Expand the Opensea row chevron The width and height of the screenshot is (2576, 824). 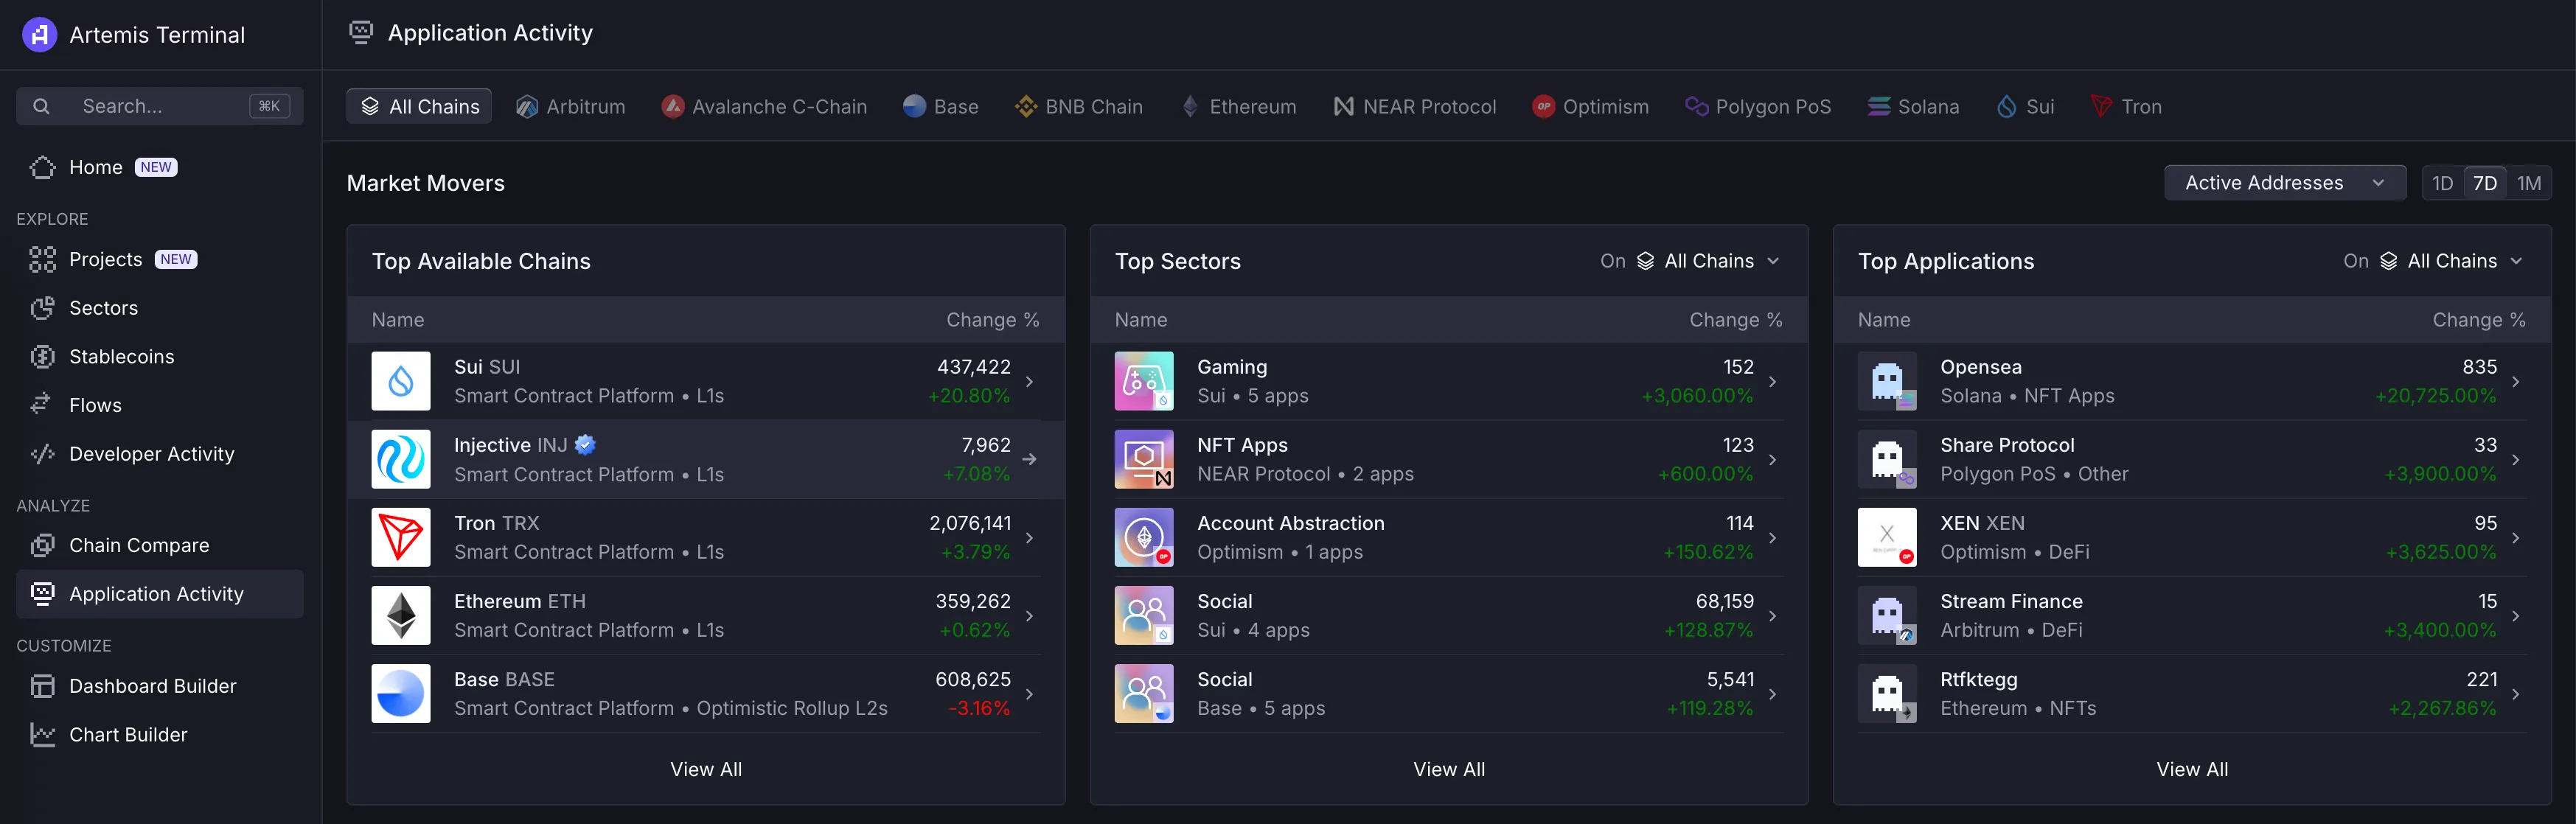(2515, 381)
